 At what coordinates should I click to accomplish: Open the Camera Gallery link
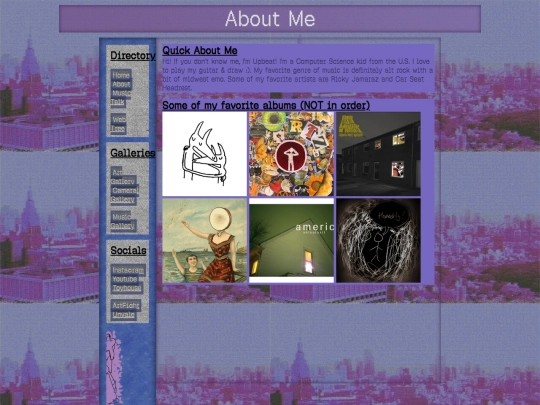125,195
